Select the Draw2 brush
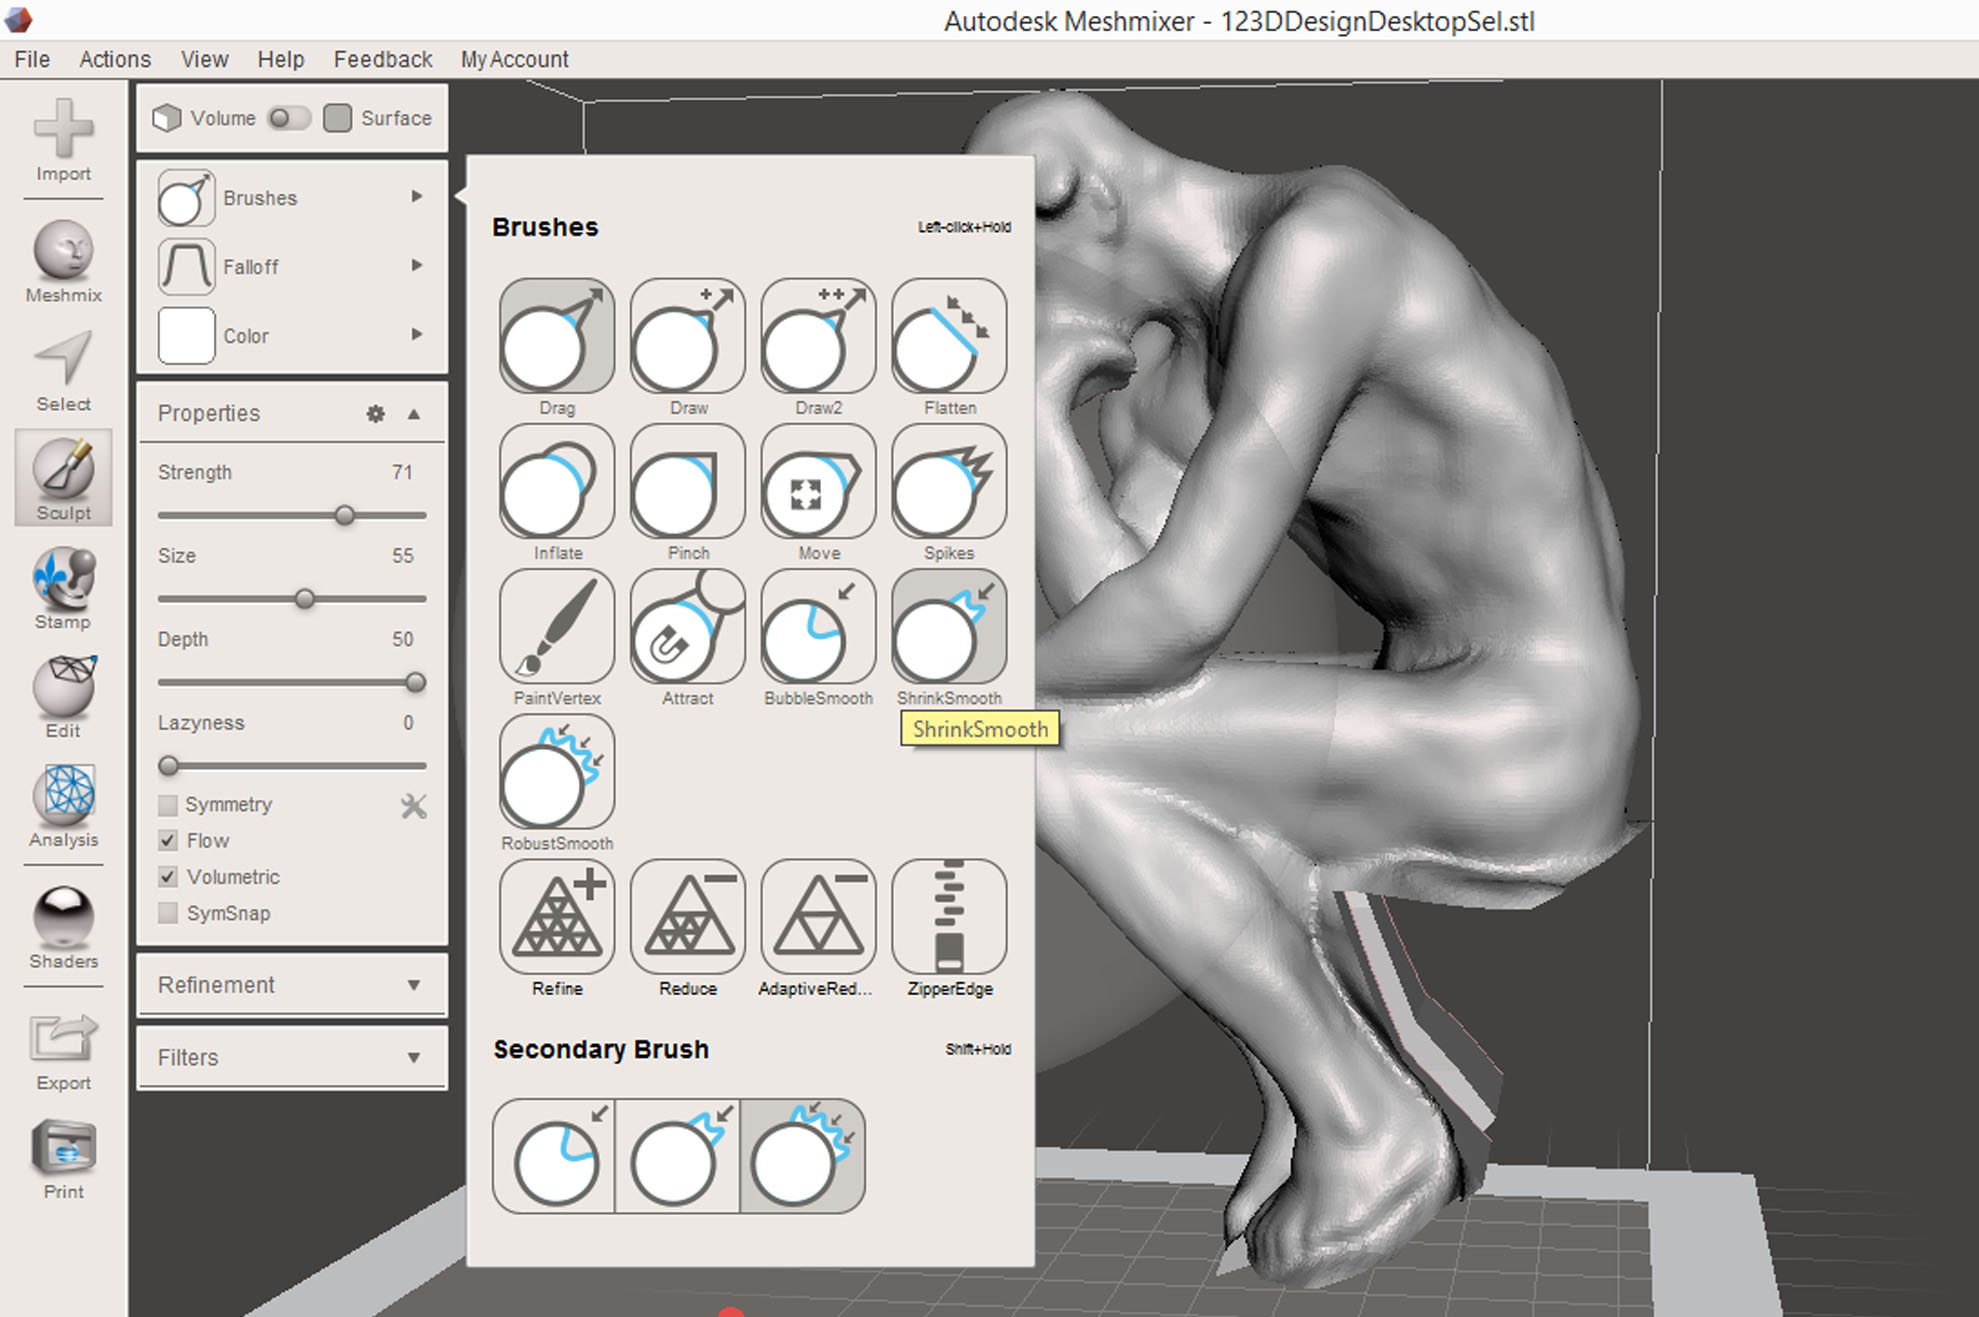Viewport: 1979px width, 1317px height. (x=818, y=336)
